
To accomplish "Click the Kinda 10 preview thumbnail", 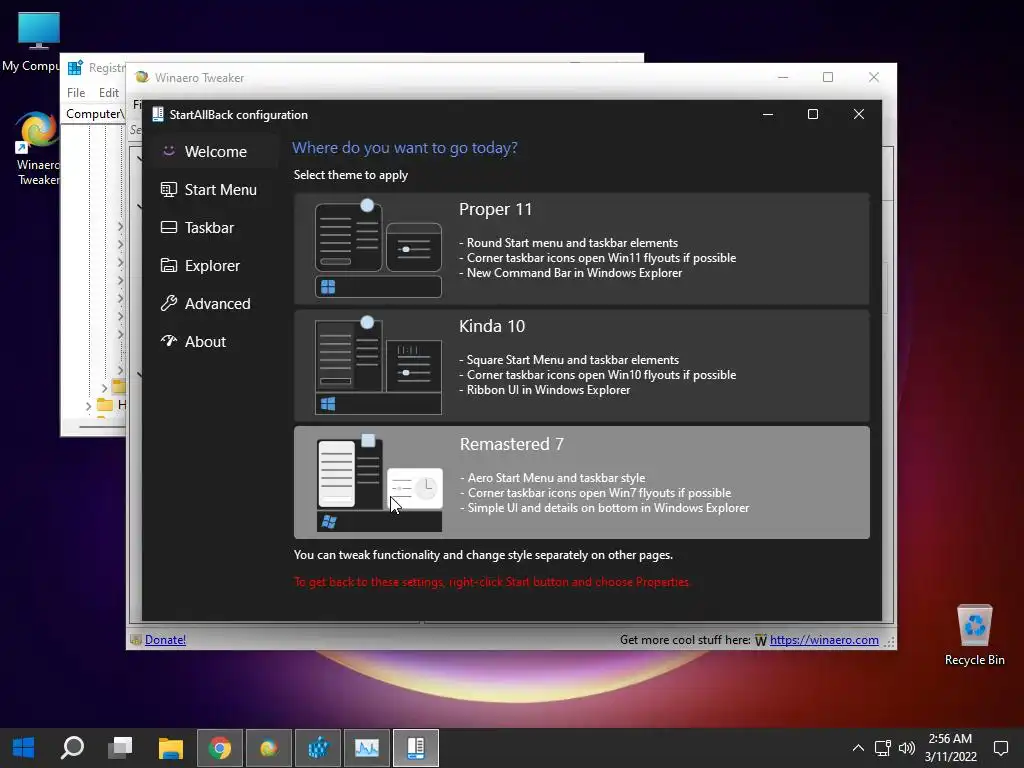I will [x=378, y=366].
